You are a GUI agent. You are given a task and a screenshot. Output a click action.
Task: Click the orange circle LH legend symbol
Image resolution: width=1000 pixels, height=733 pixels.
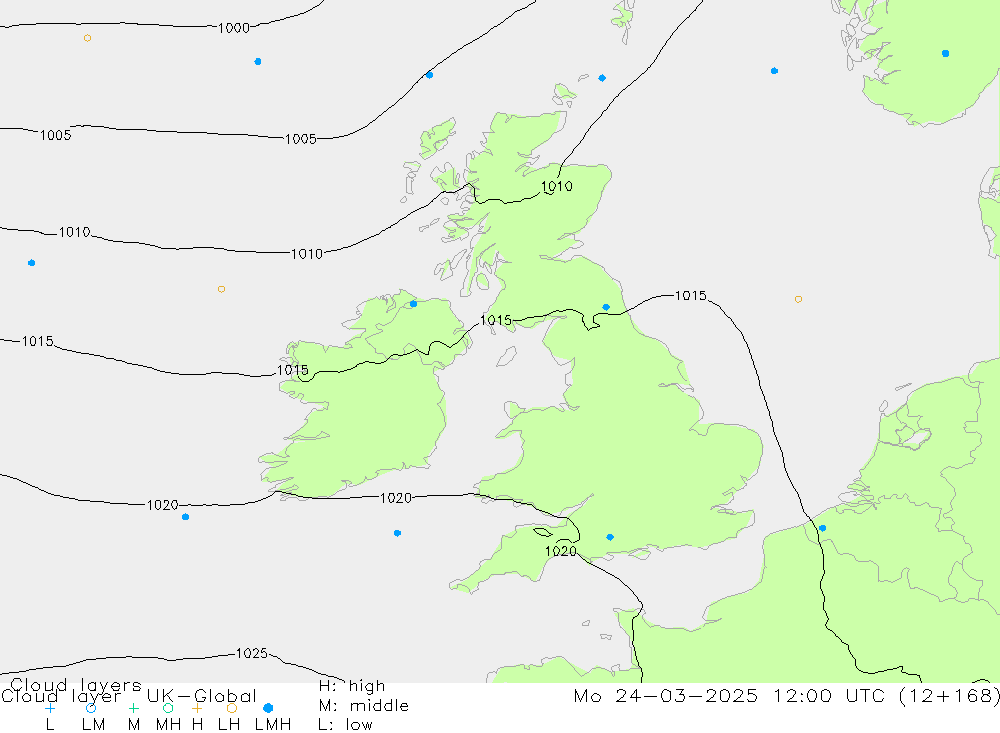(232, 708)
